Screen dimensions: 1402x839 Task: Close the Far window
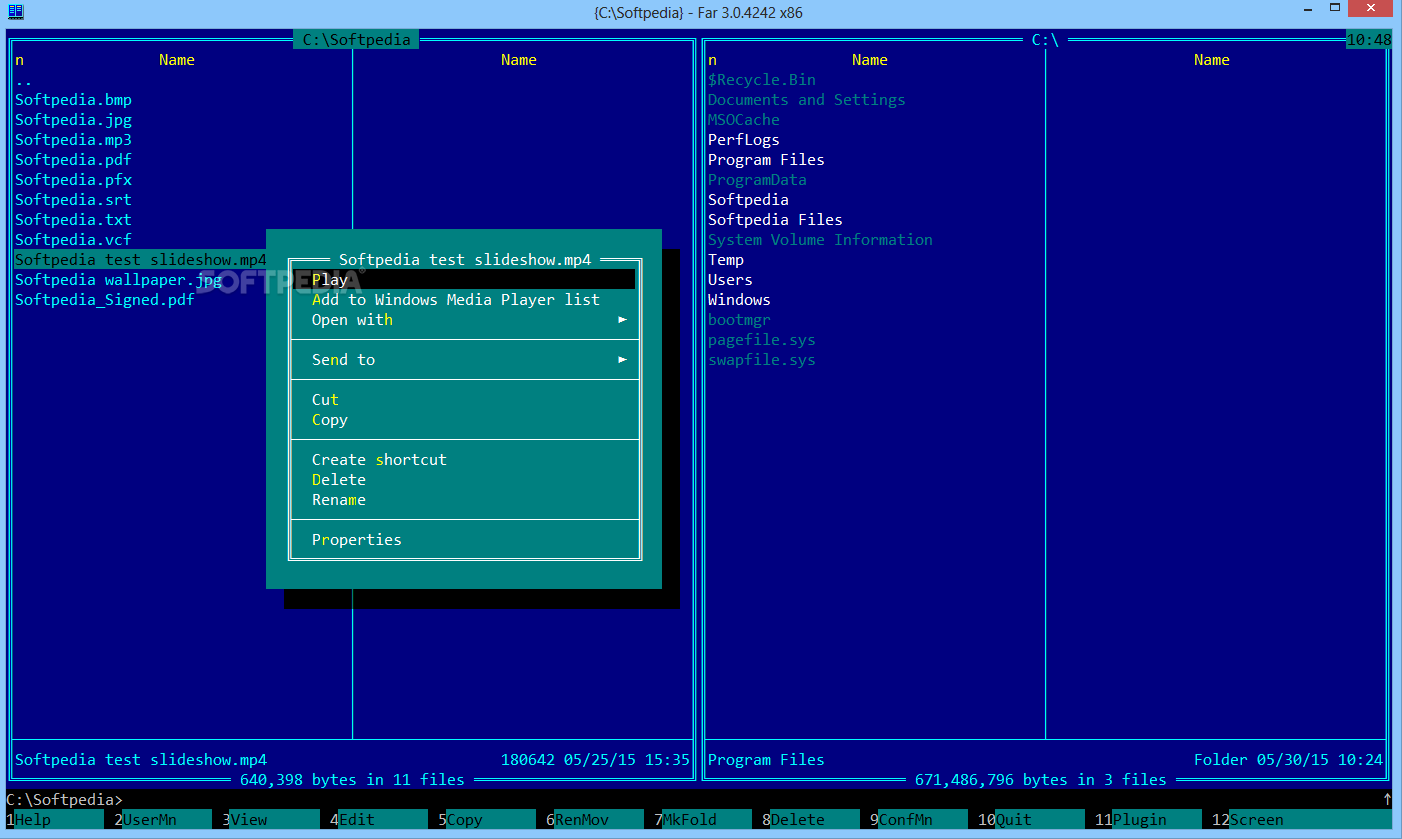click(x=1370, y=9)
